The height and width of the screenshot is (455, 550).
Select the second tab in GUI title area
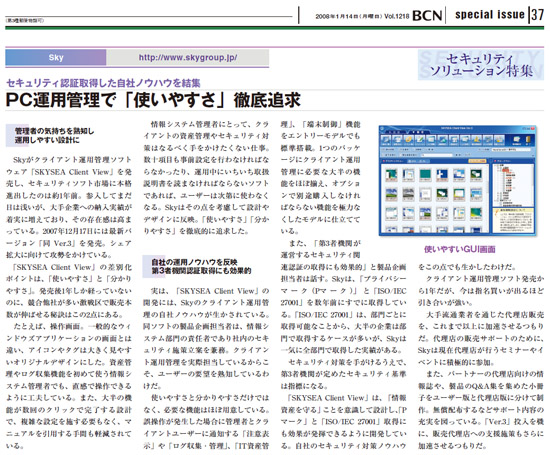[418, 132]
